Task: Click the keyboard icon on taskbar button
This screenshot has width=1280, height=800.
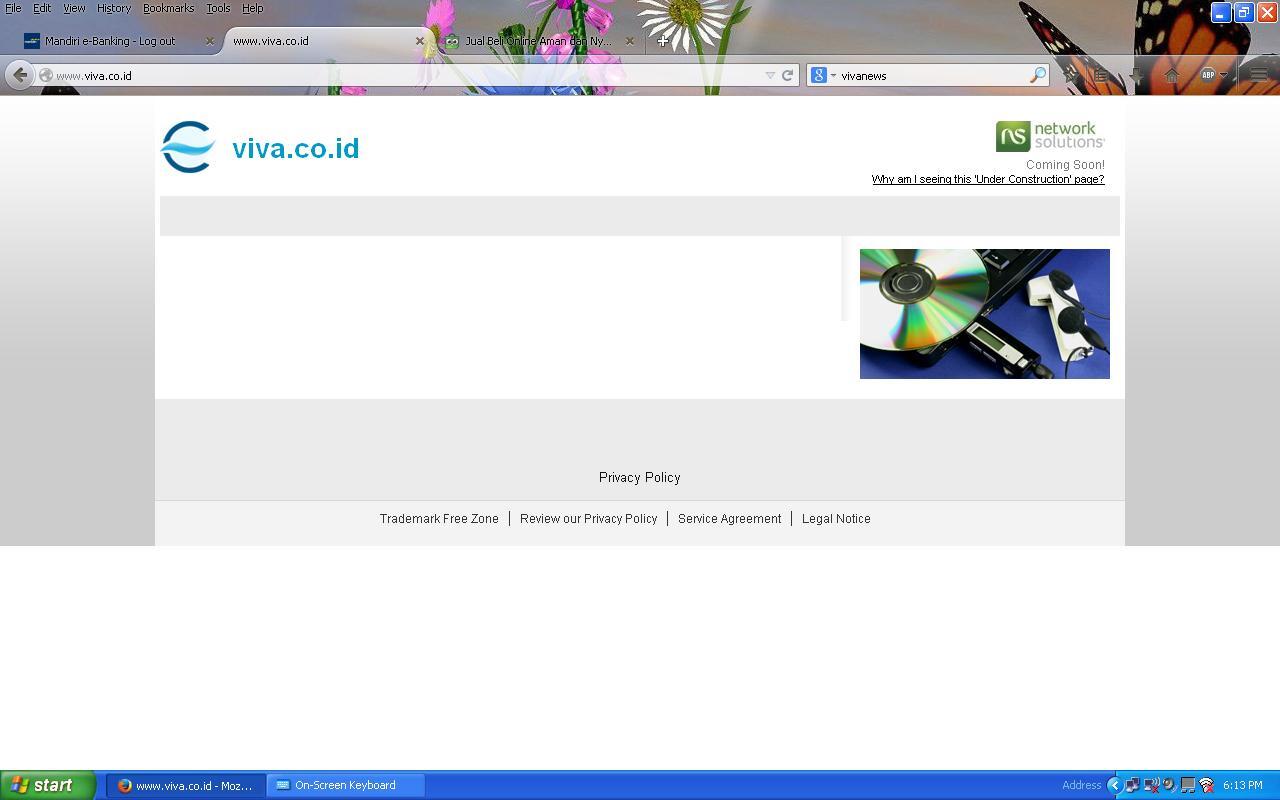Action: (x=283, y=785)
